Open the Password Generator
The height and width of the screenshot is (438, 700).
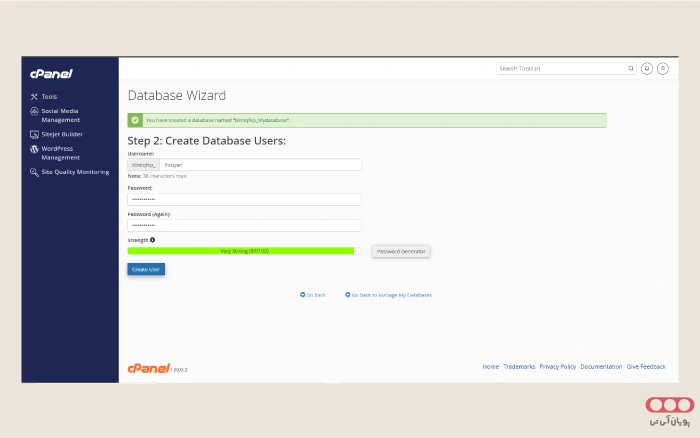[x=401, y=251]
